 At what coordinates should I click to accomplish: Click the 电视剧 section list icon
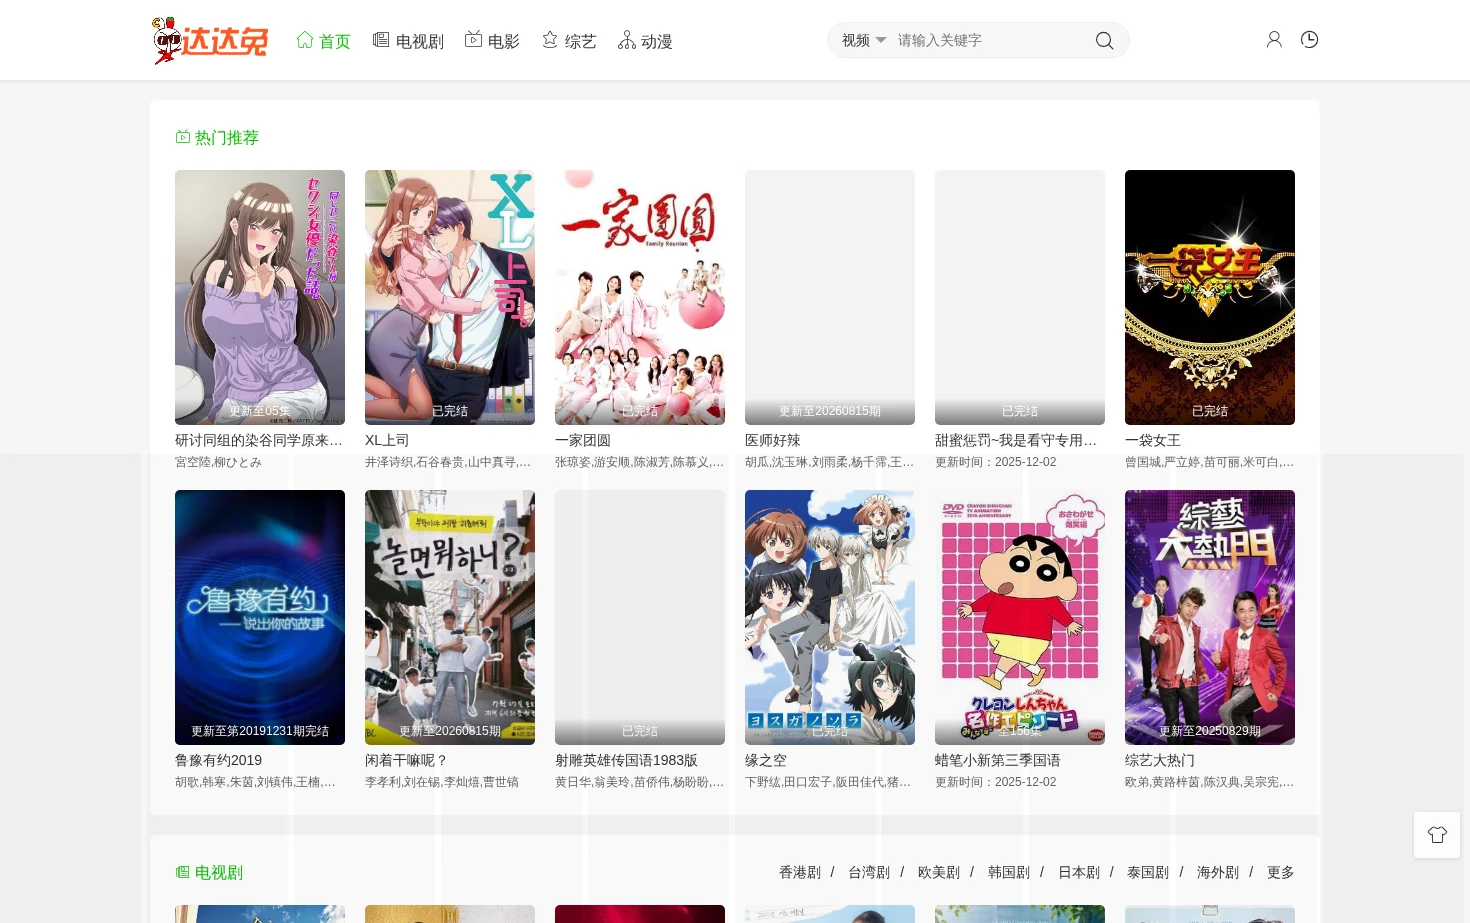(x=183, y=872)
